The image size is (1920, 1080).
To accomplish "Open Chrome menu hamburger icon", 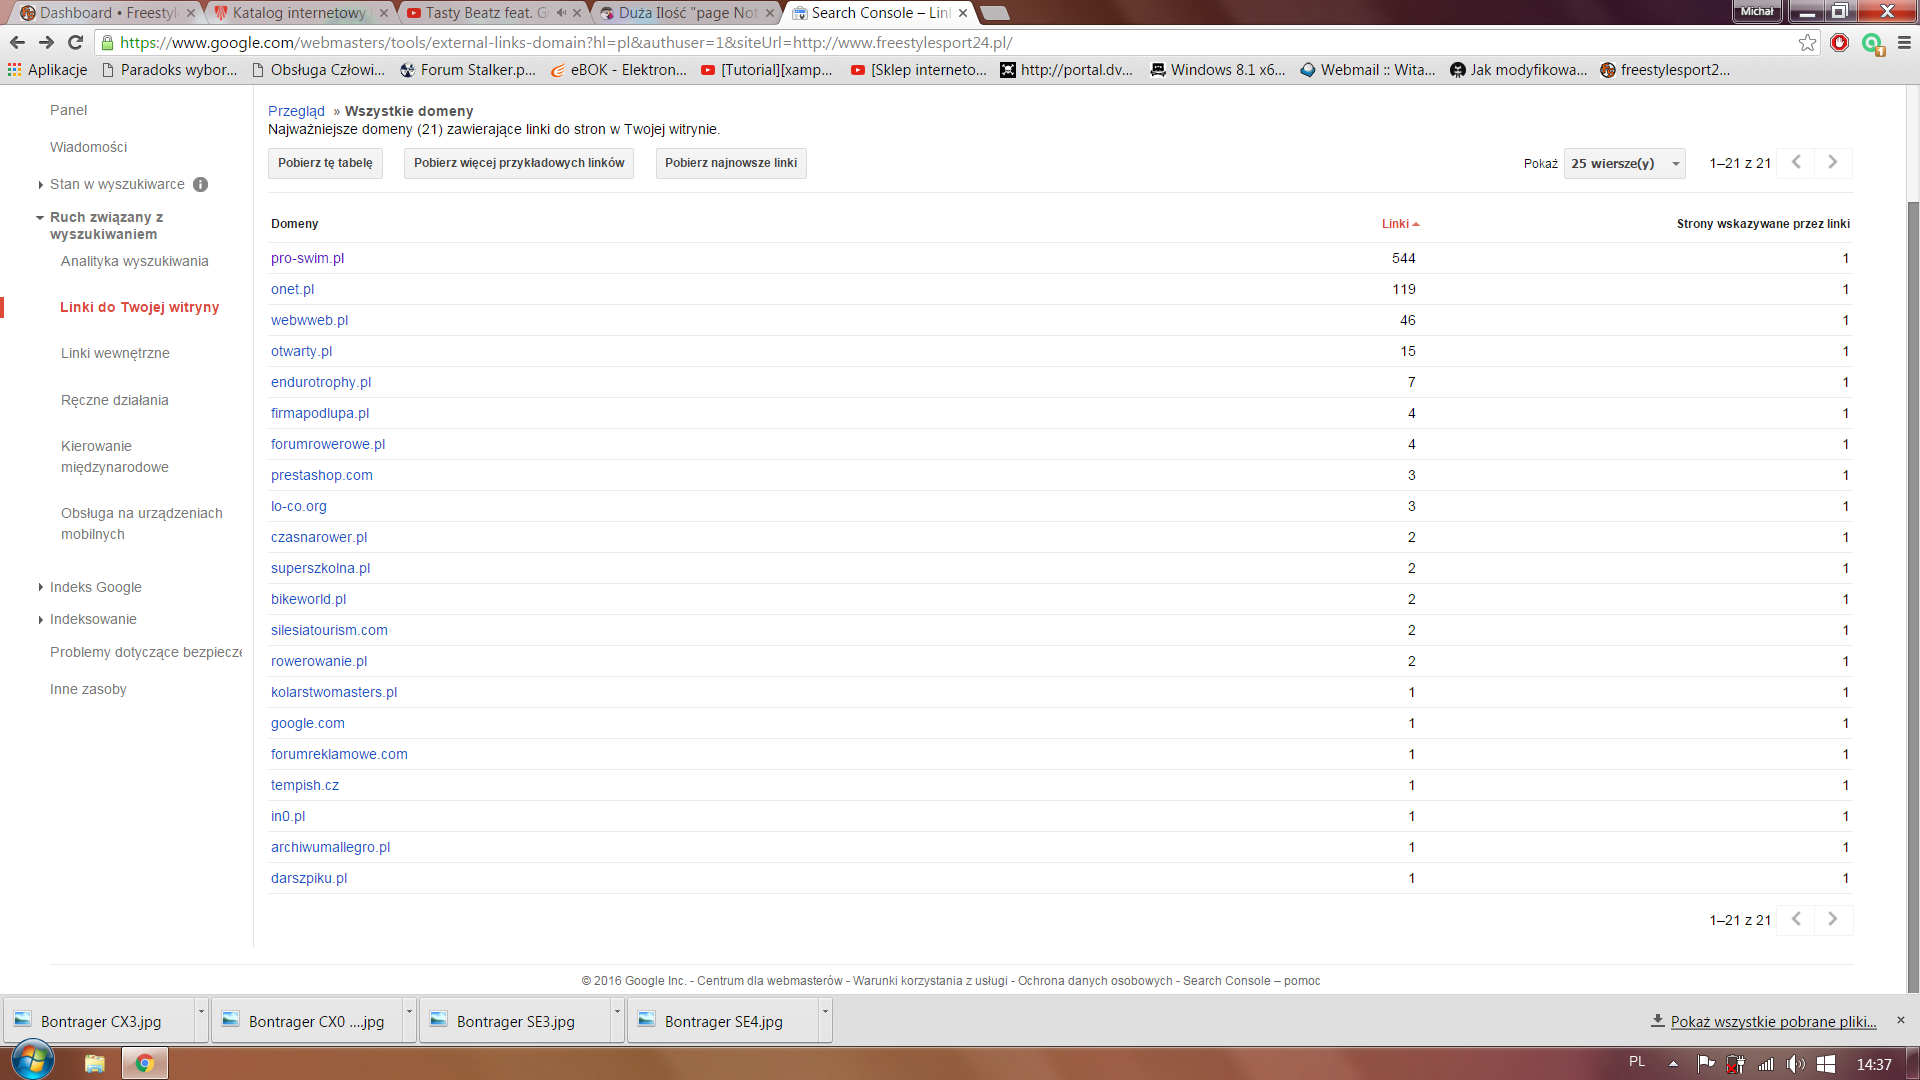I will pos(1904,42).
